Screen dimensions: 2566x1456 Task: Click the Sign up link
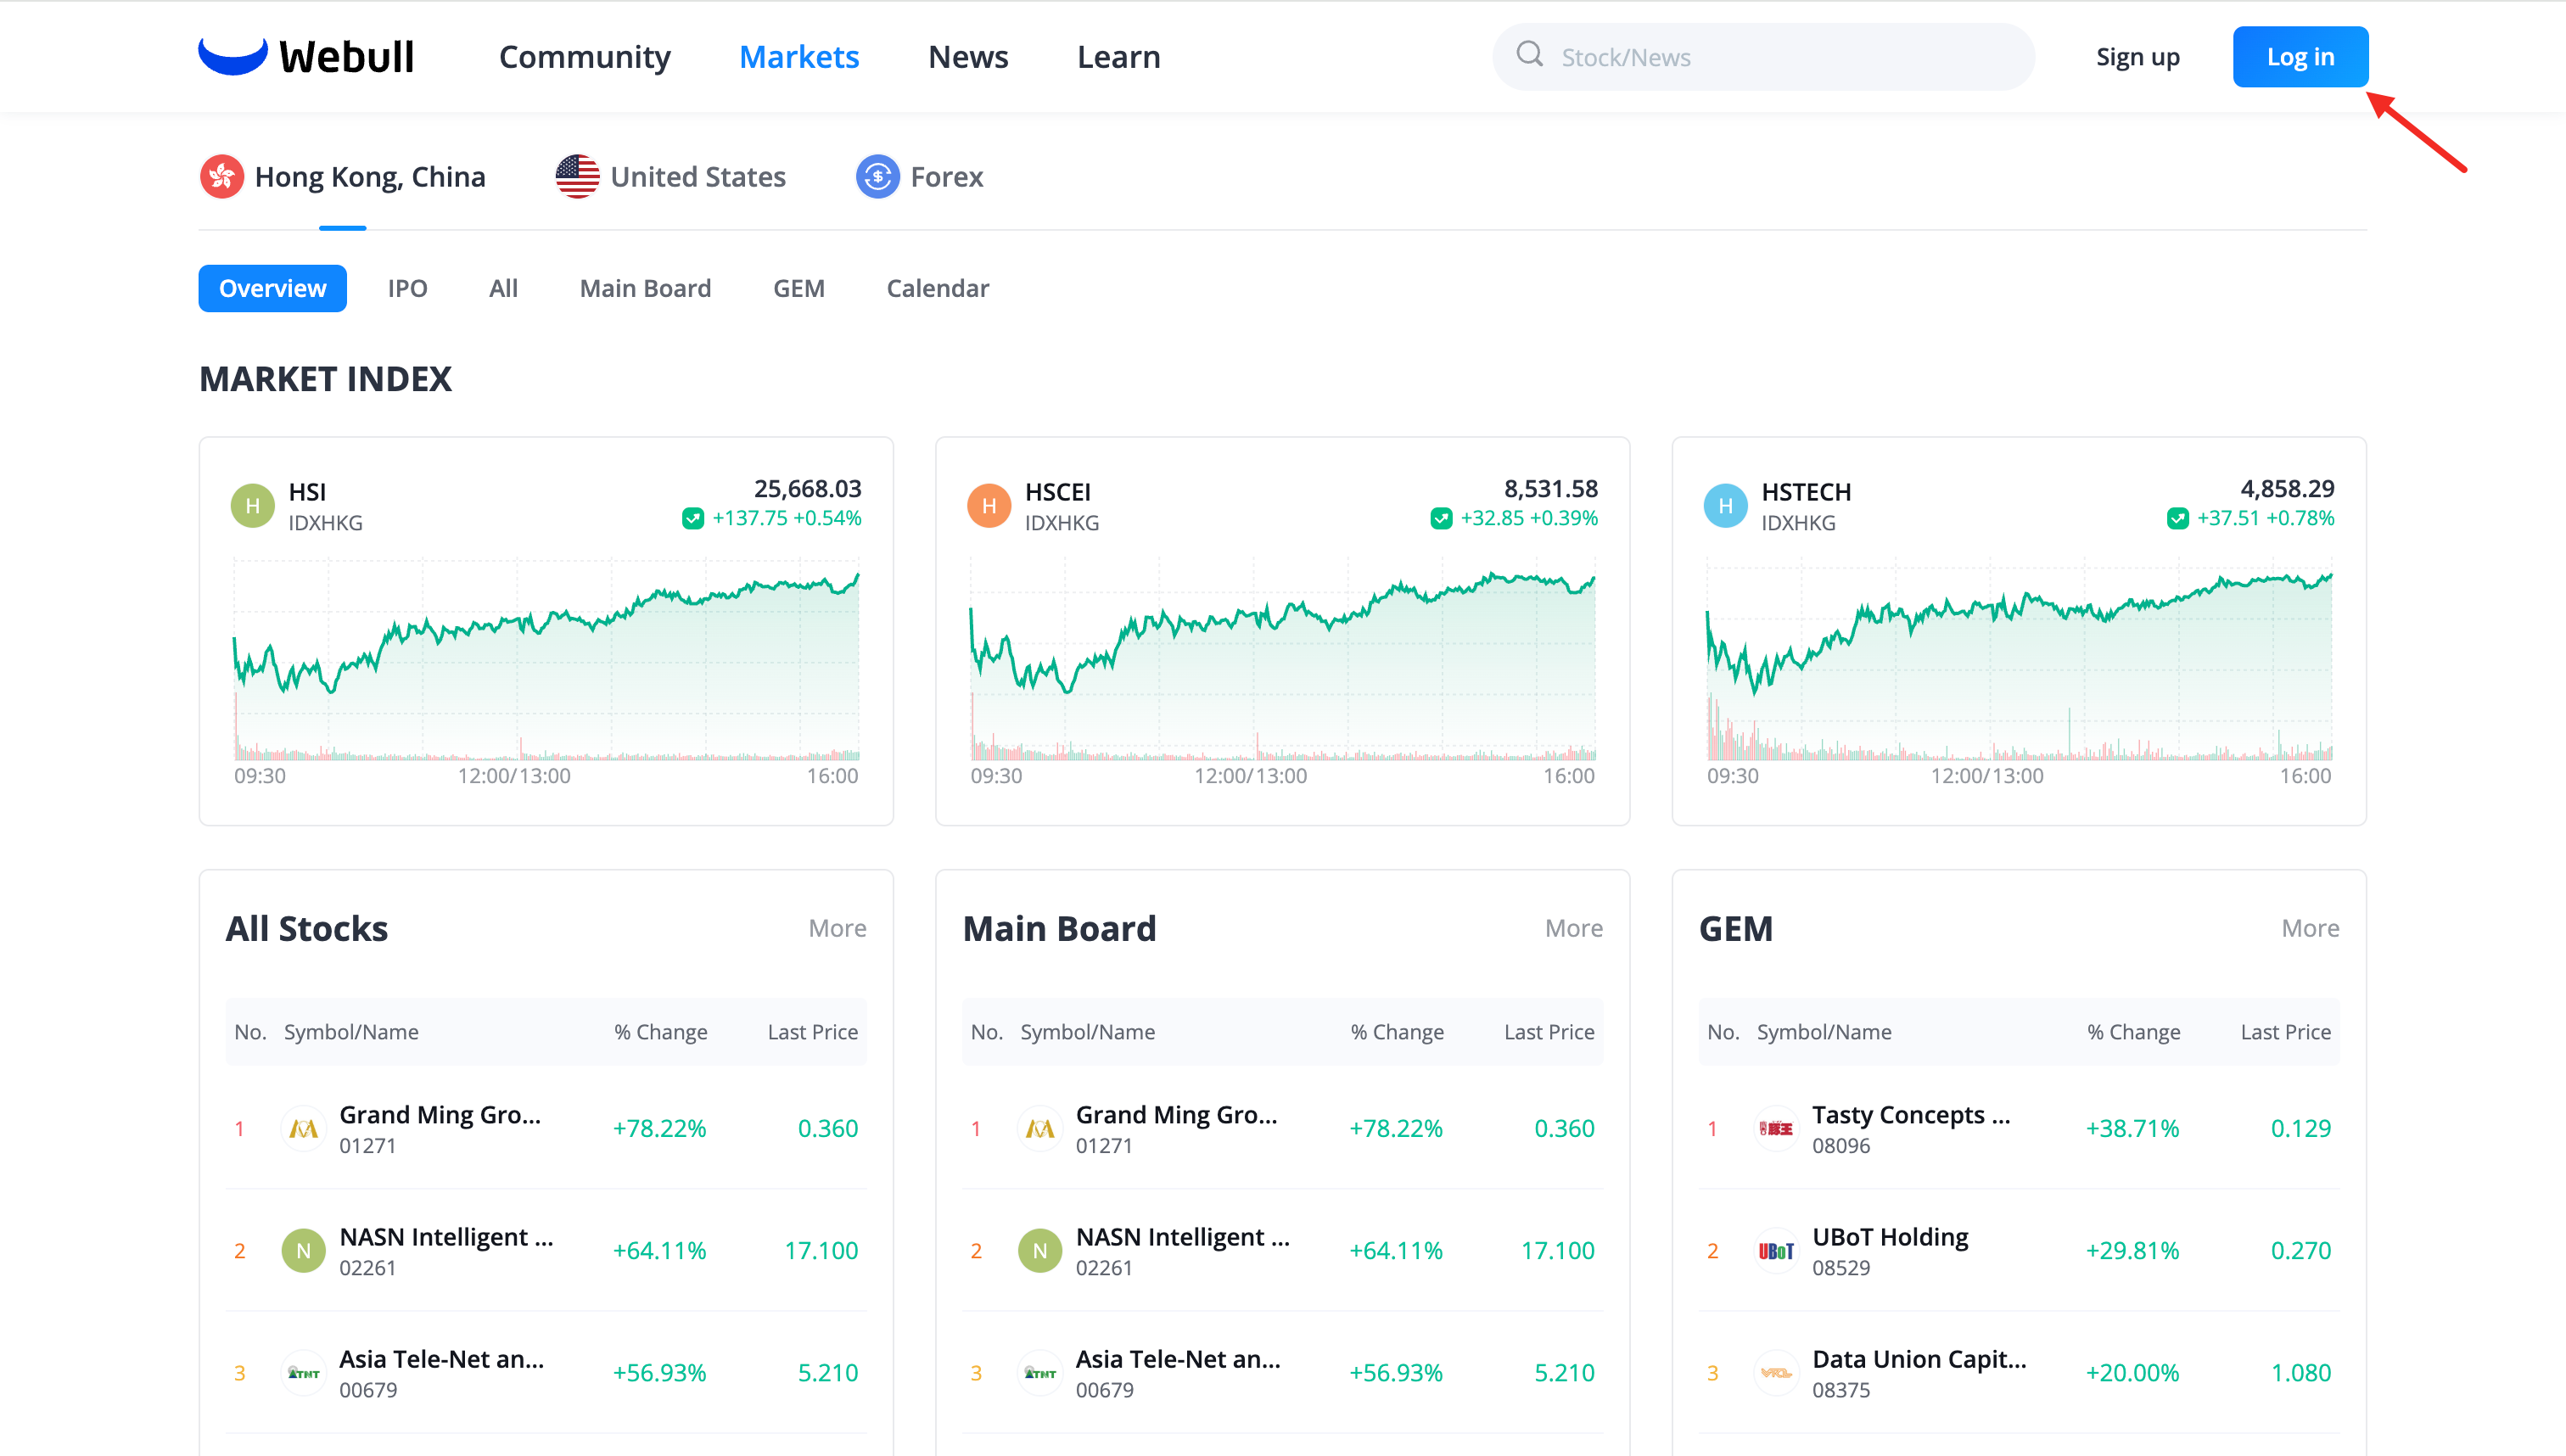pos(2137,57)
